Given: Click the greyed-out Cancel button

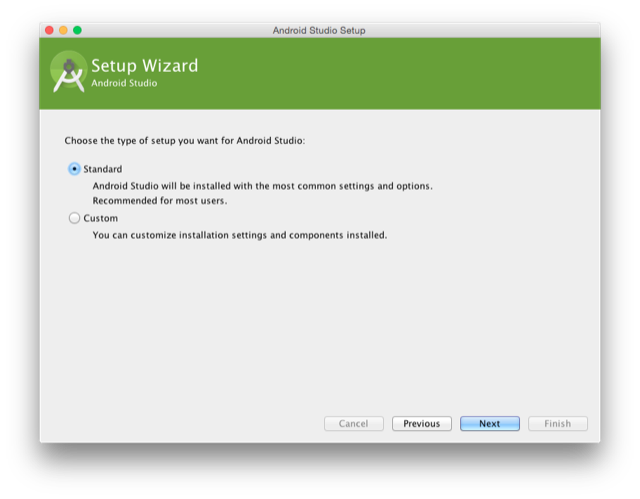Looking at the screenshot, I should pyautogui.click(x=353, y=423).
